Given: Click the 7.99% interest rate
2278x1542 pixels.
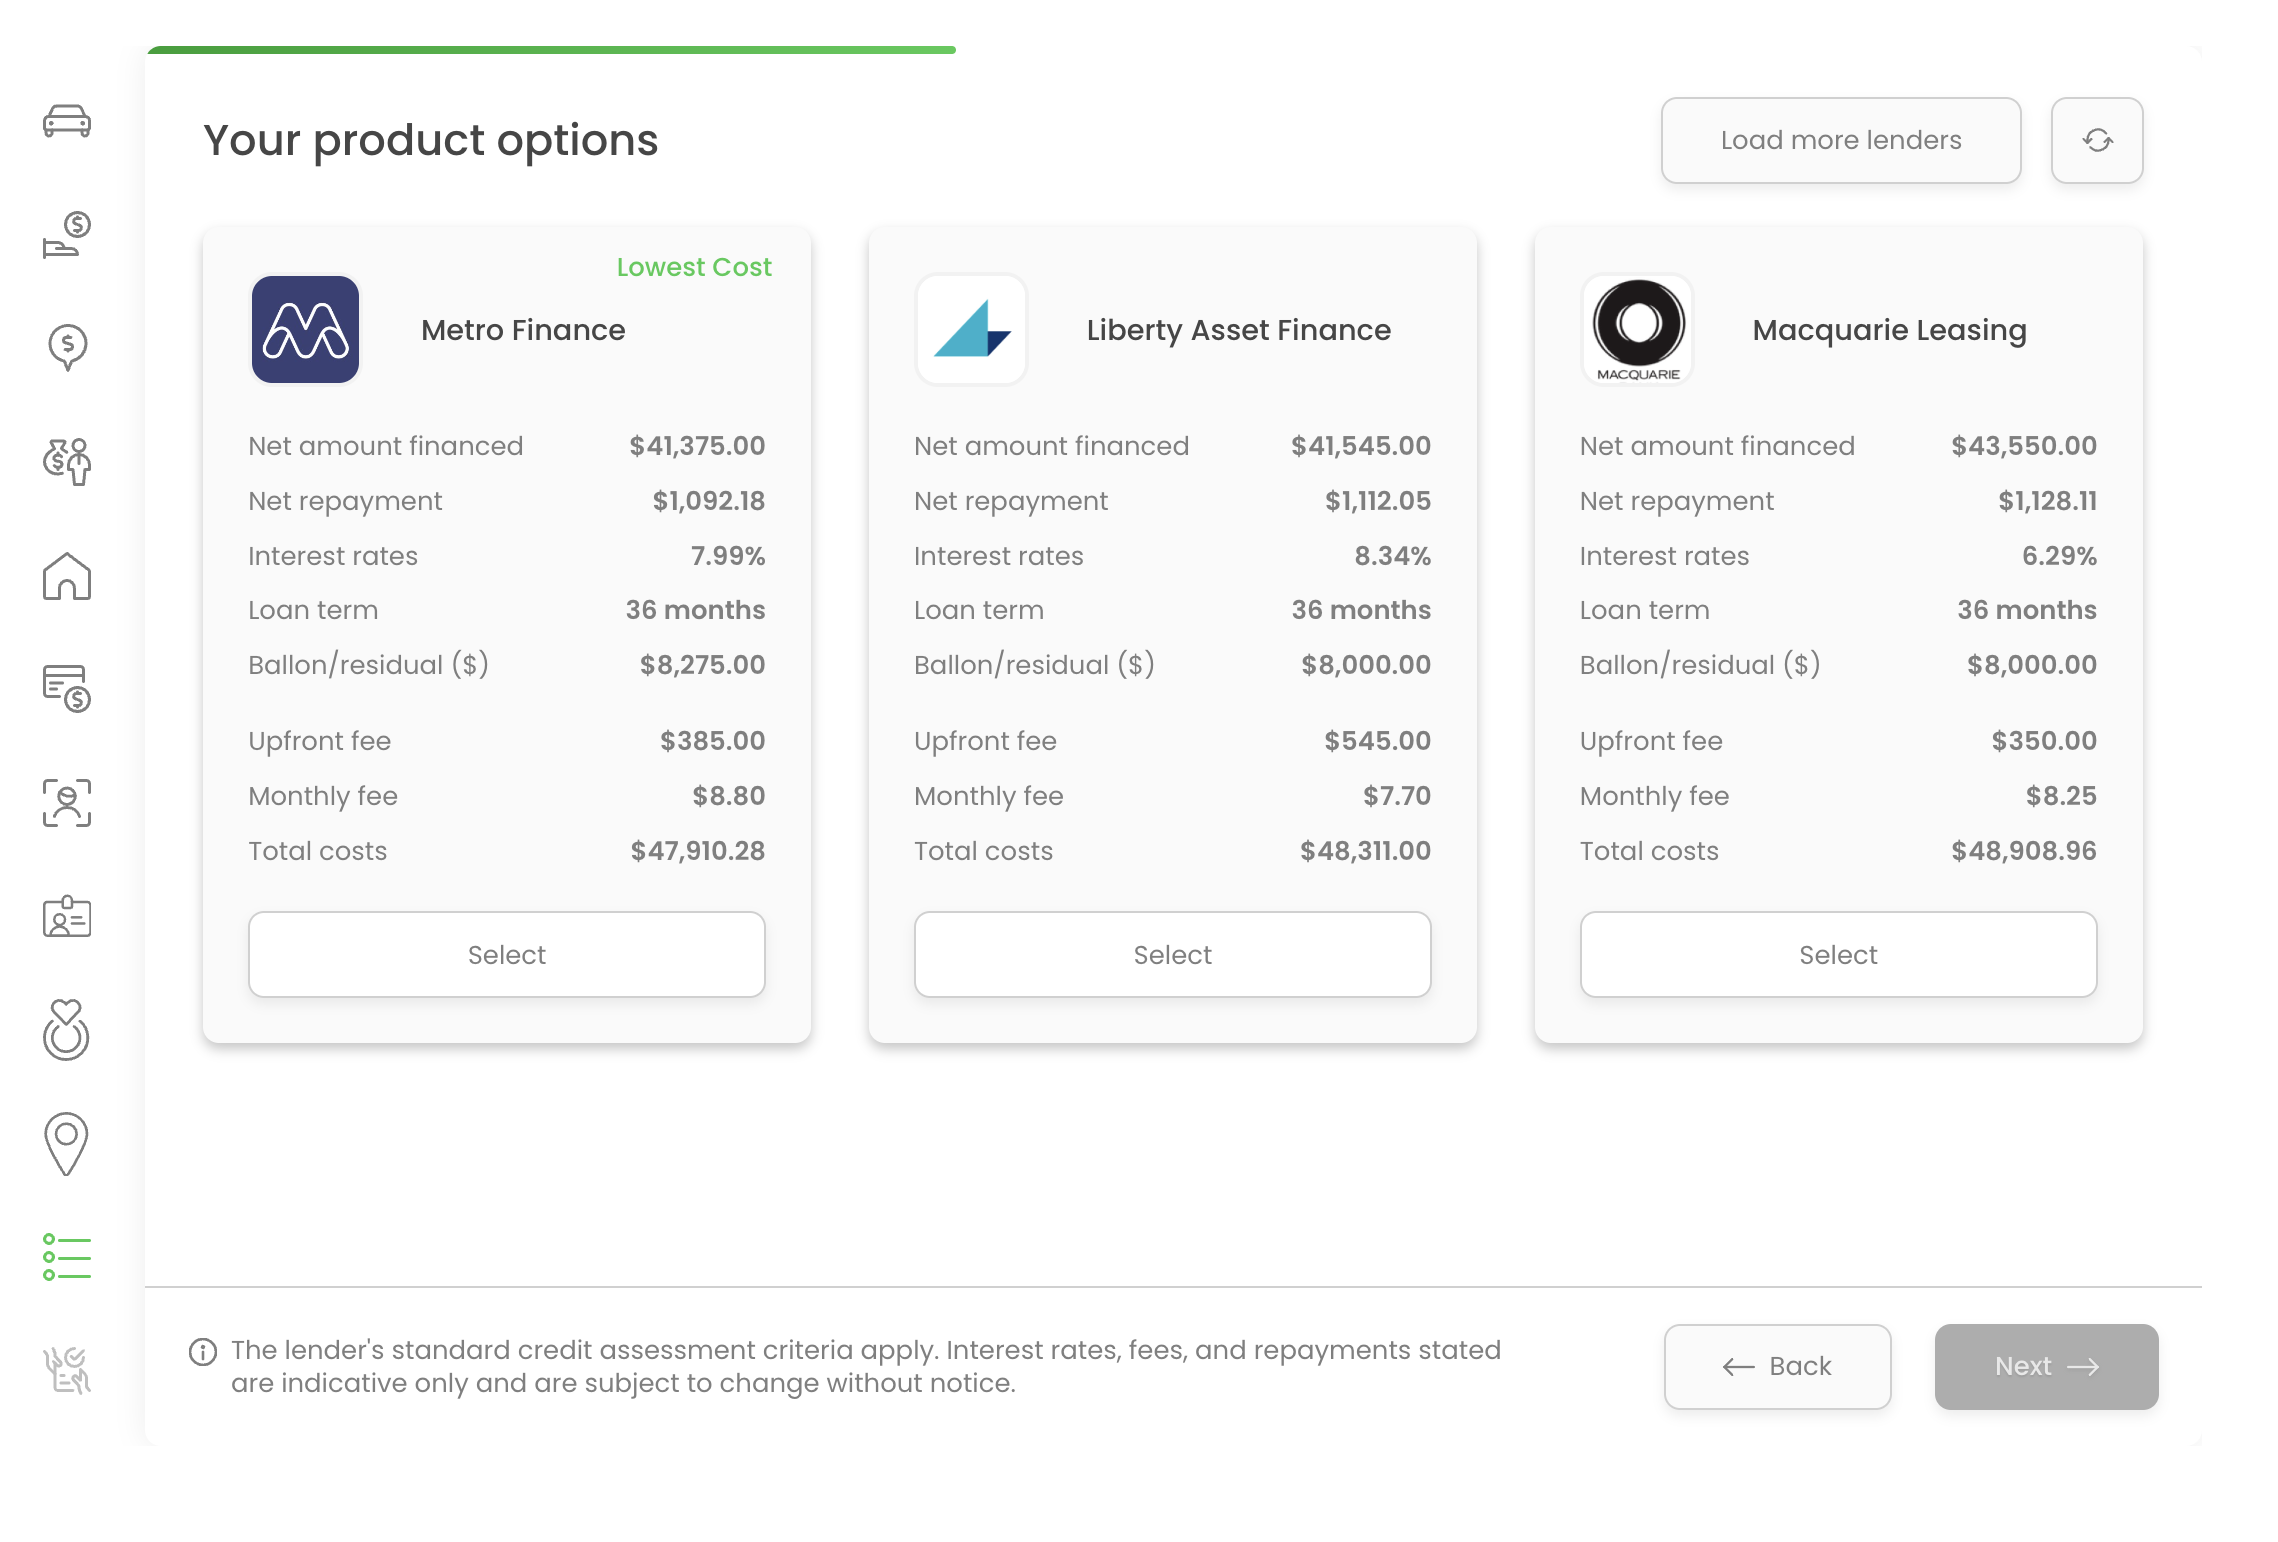Looking at the screenshot, I should (x=728, y=556).
